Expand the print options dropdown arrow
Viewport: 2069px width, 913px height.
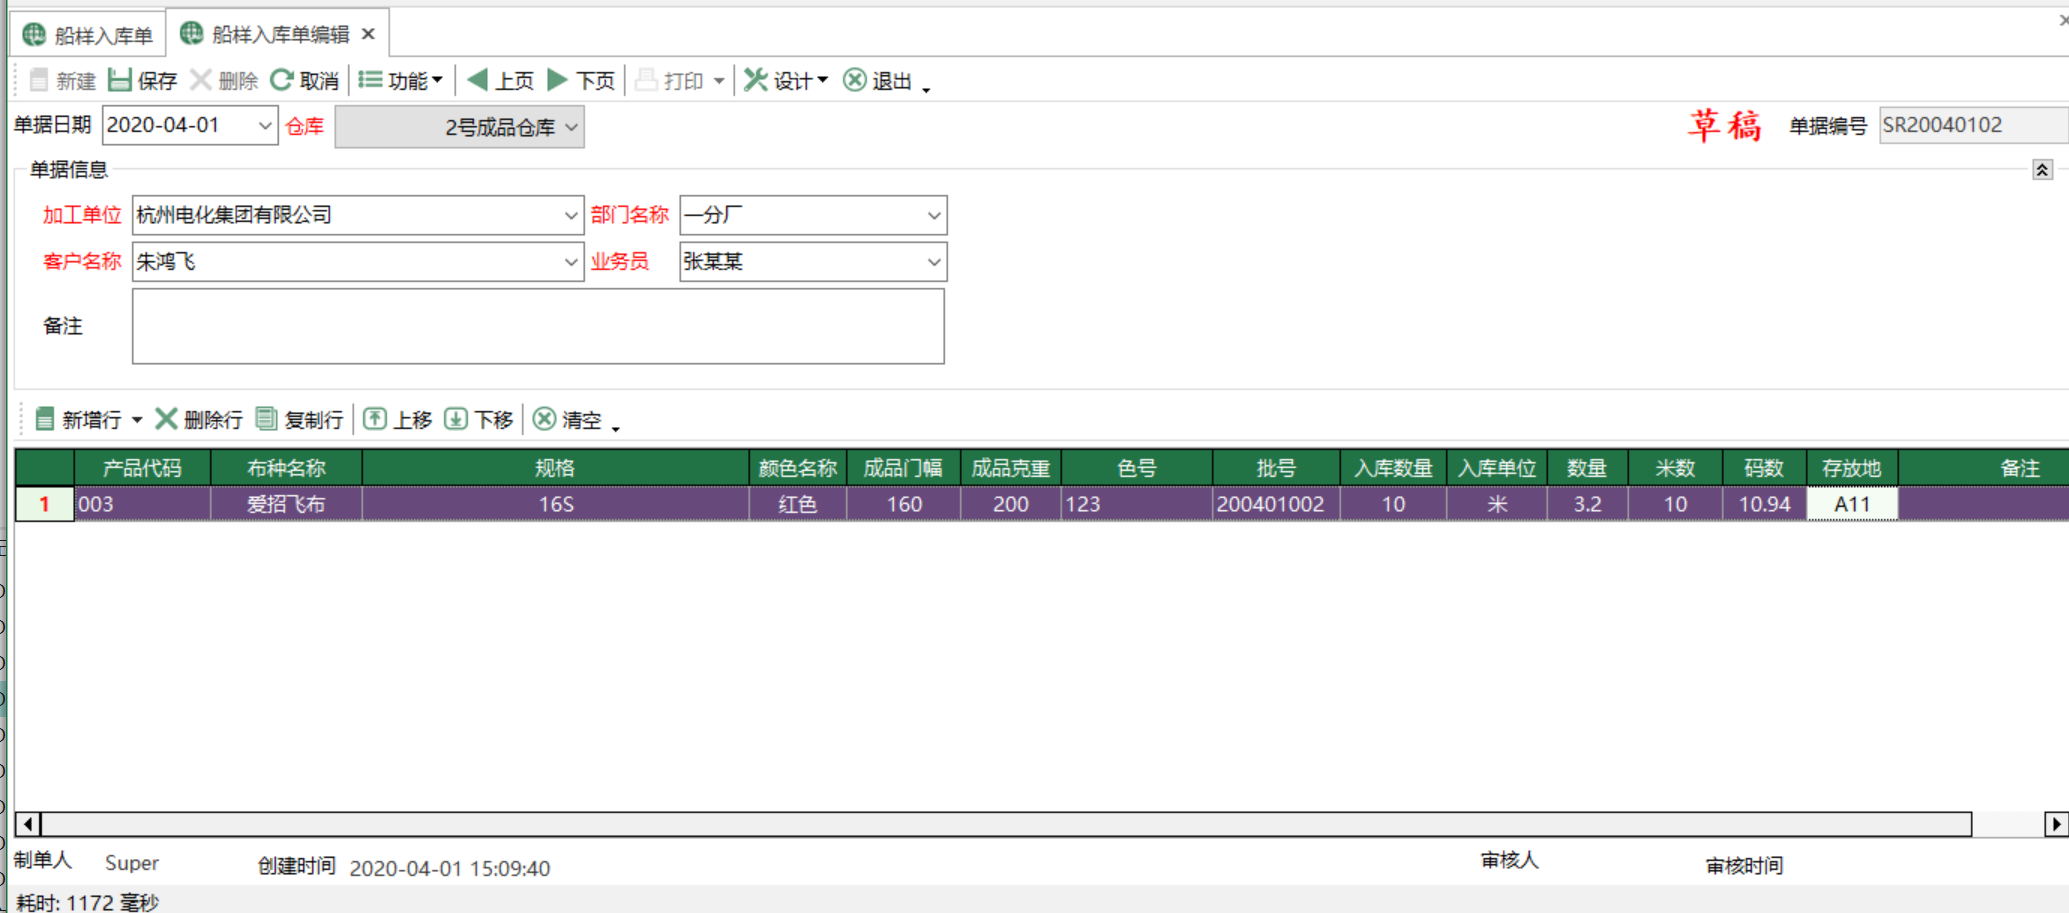pyautogui.click(x=719, y=81)
